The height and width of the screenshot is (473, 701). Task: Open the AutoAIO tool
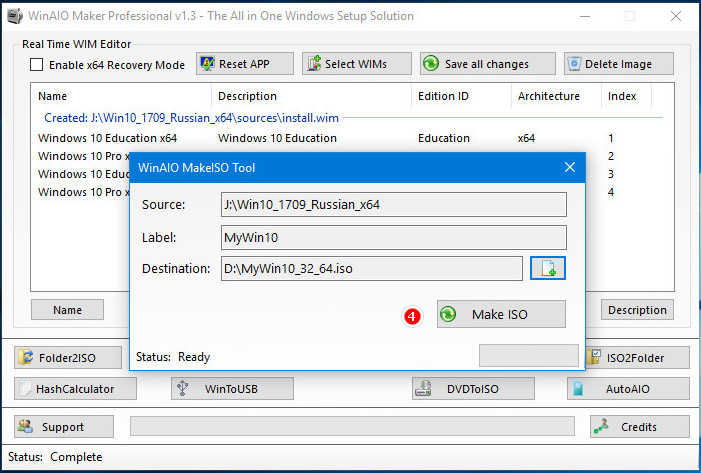pos(628,389)
